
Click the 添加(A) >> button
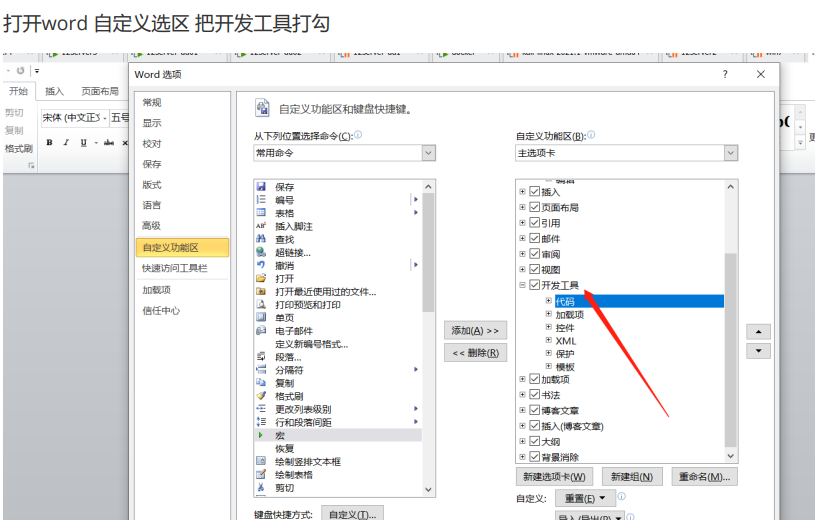pyautogui.click(x=475, y=330)
